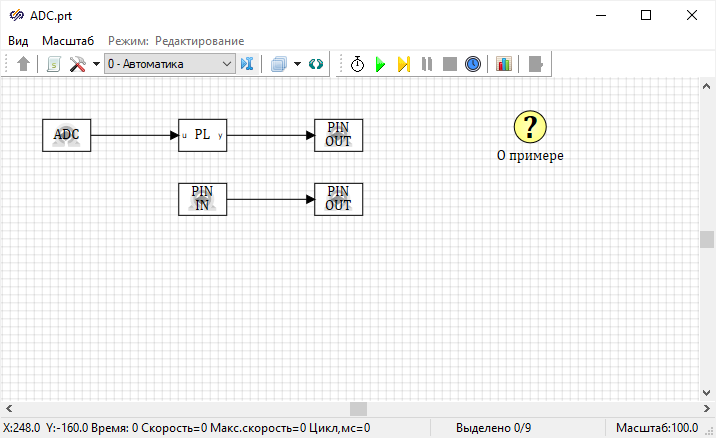The width and height of the screenshot is (716, 438).
Task: Open the script page icon
Action: pyautogui.click(x=54, y=64)
